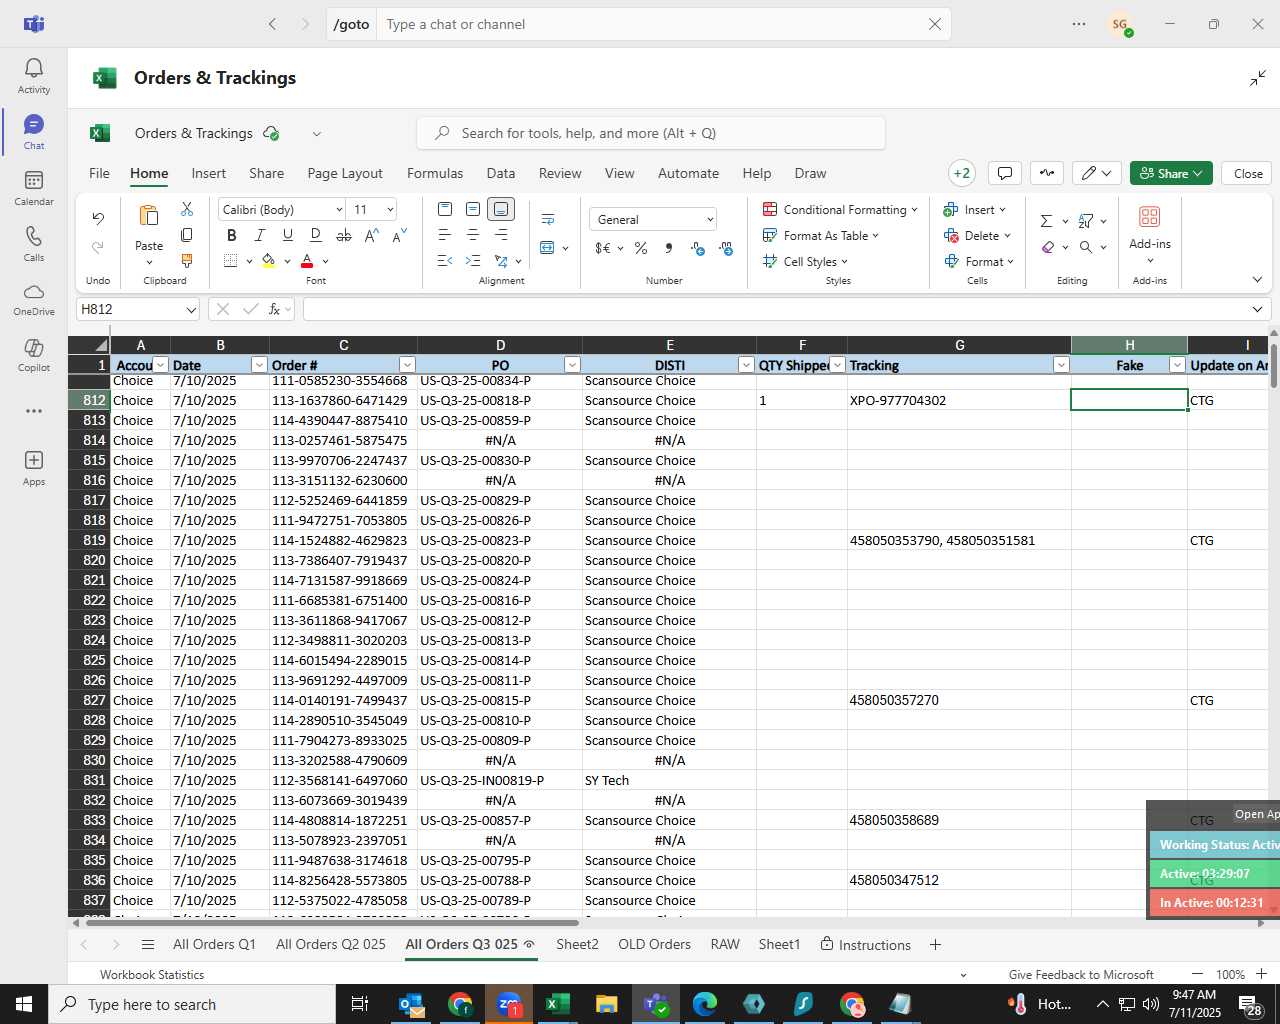Viewport: 1280px width, 1024px height.
Task: Click the Find and Select magnifier icon
Action: tap(1086, 247)
